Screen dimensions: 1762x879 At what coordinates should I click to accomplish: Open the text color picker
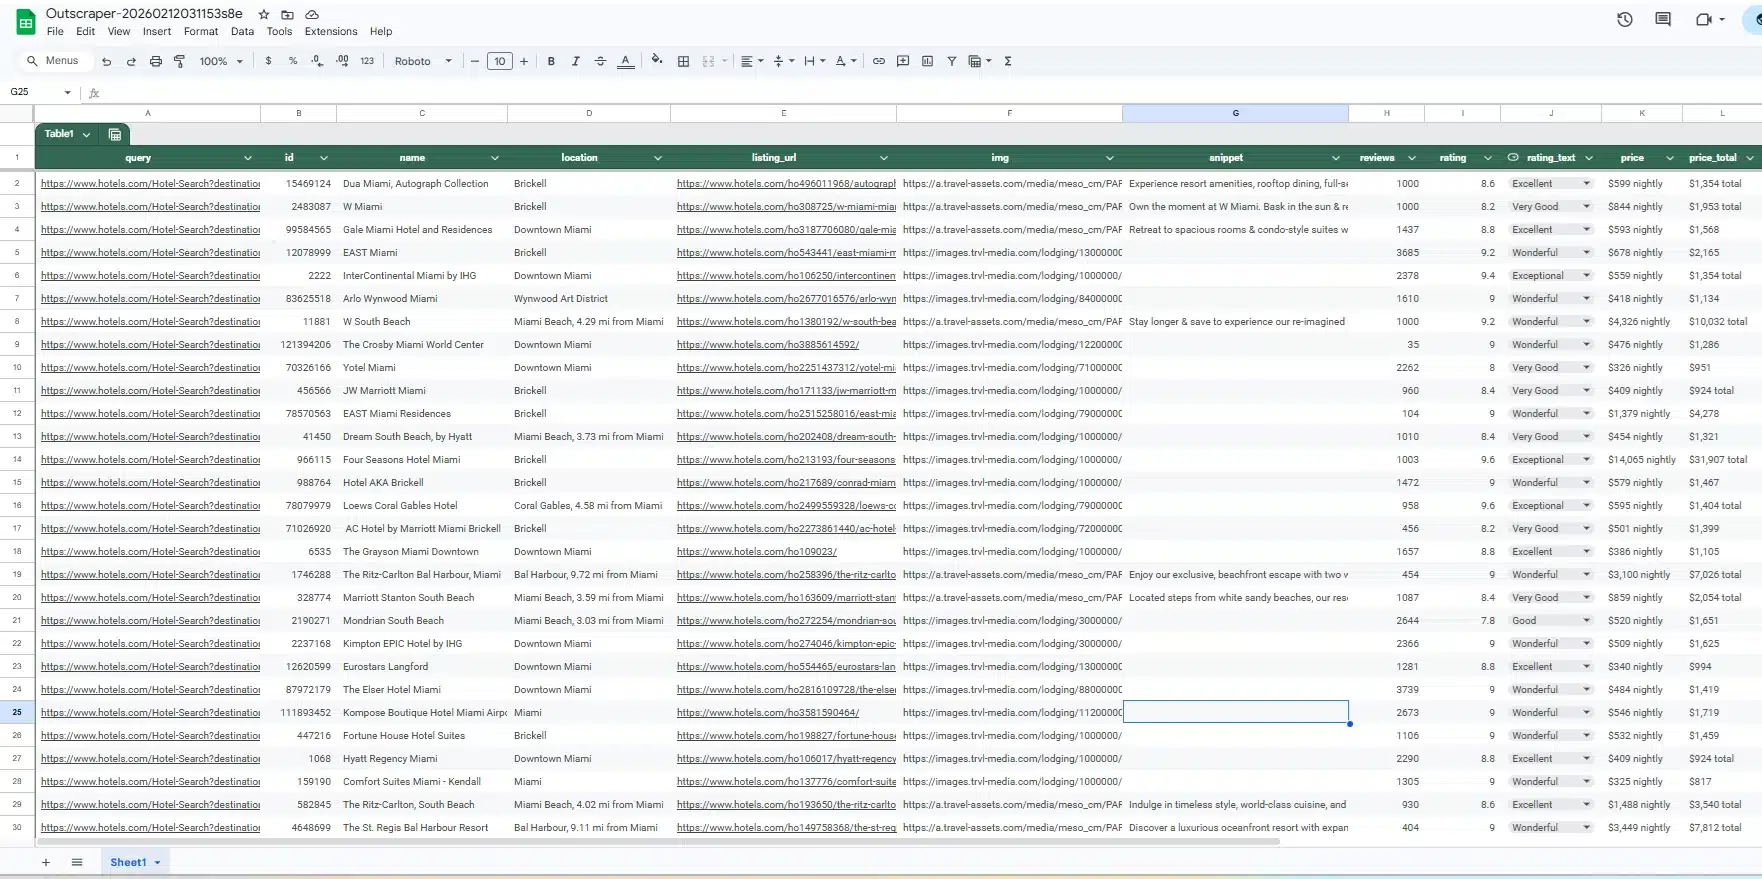coord(625,61)
